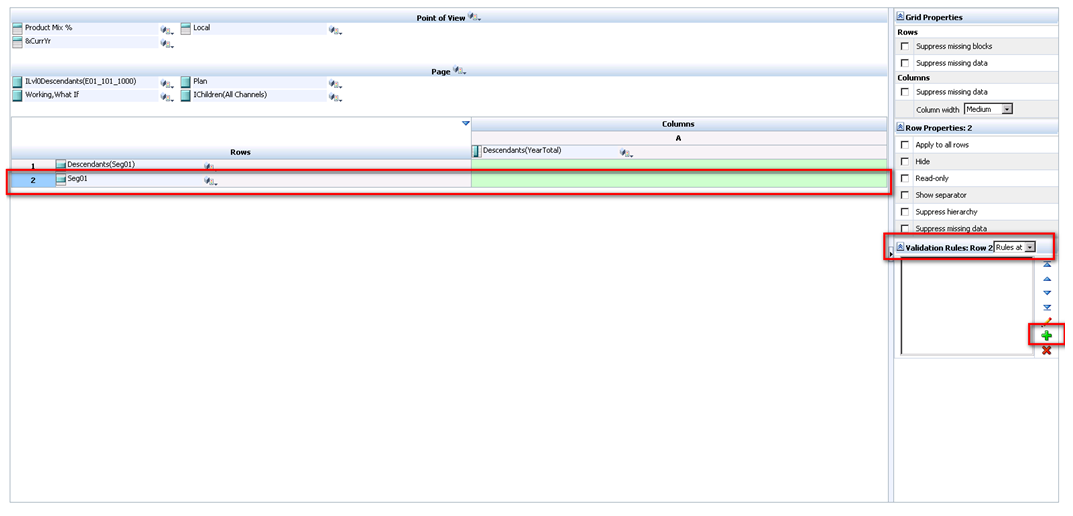Enable Suppress missing blocks checkbox
Viewport: 1073px width, 516px height.
905,47
